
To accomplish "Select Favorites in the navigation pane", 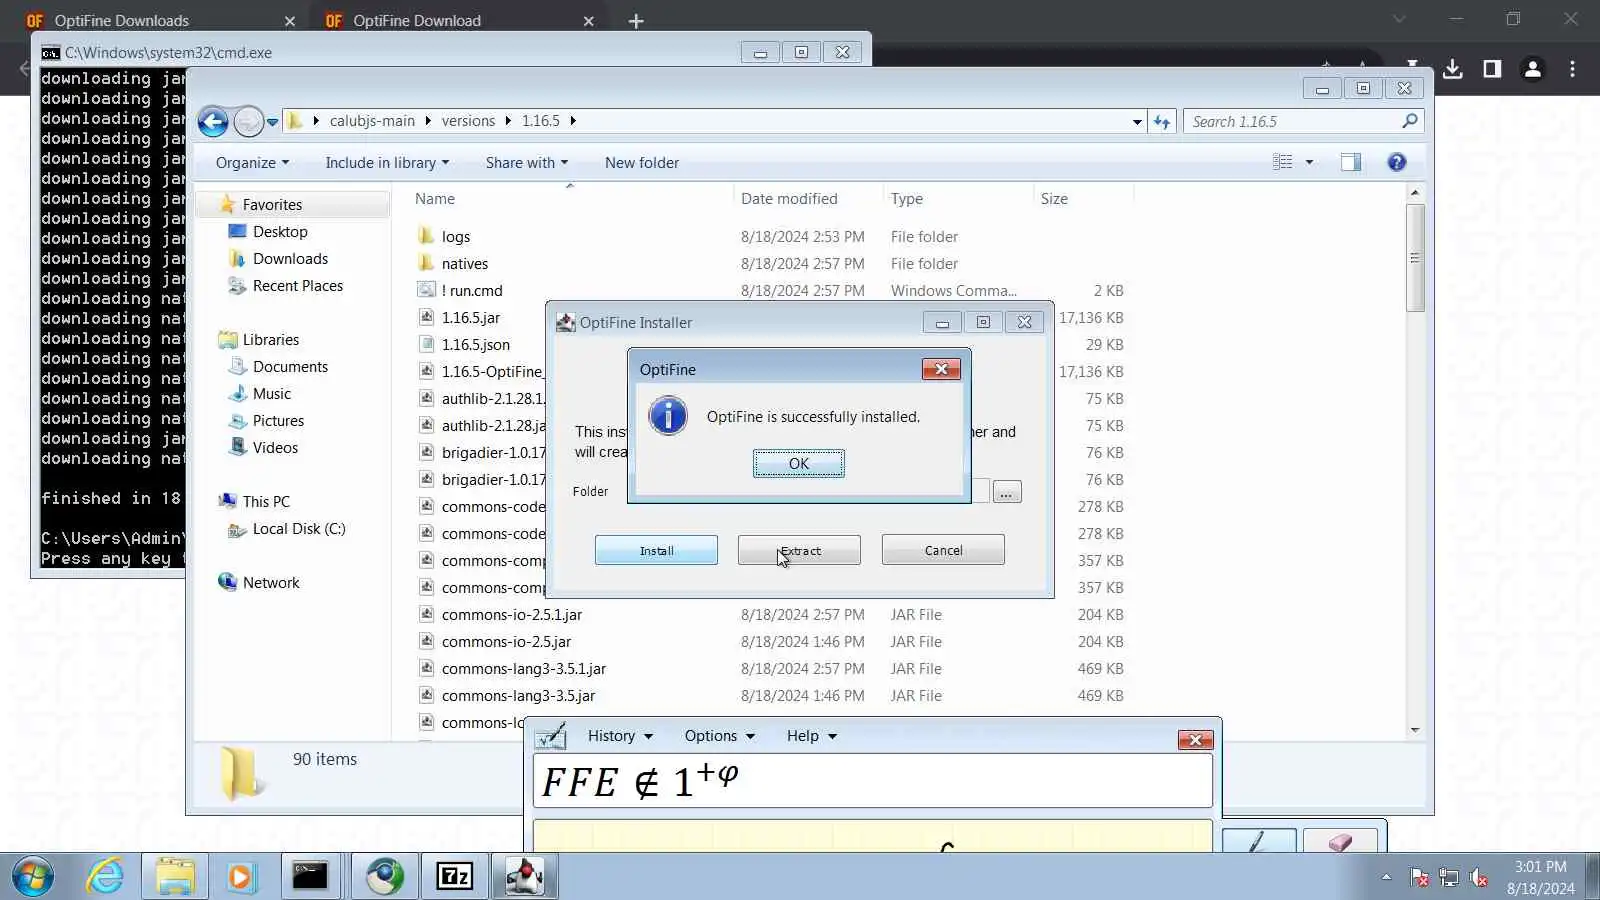I will pos(272,204).
